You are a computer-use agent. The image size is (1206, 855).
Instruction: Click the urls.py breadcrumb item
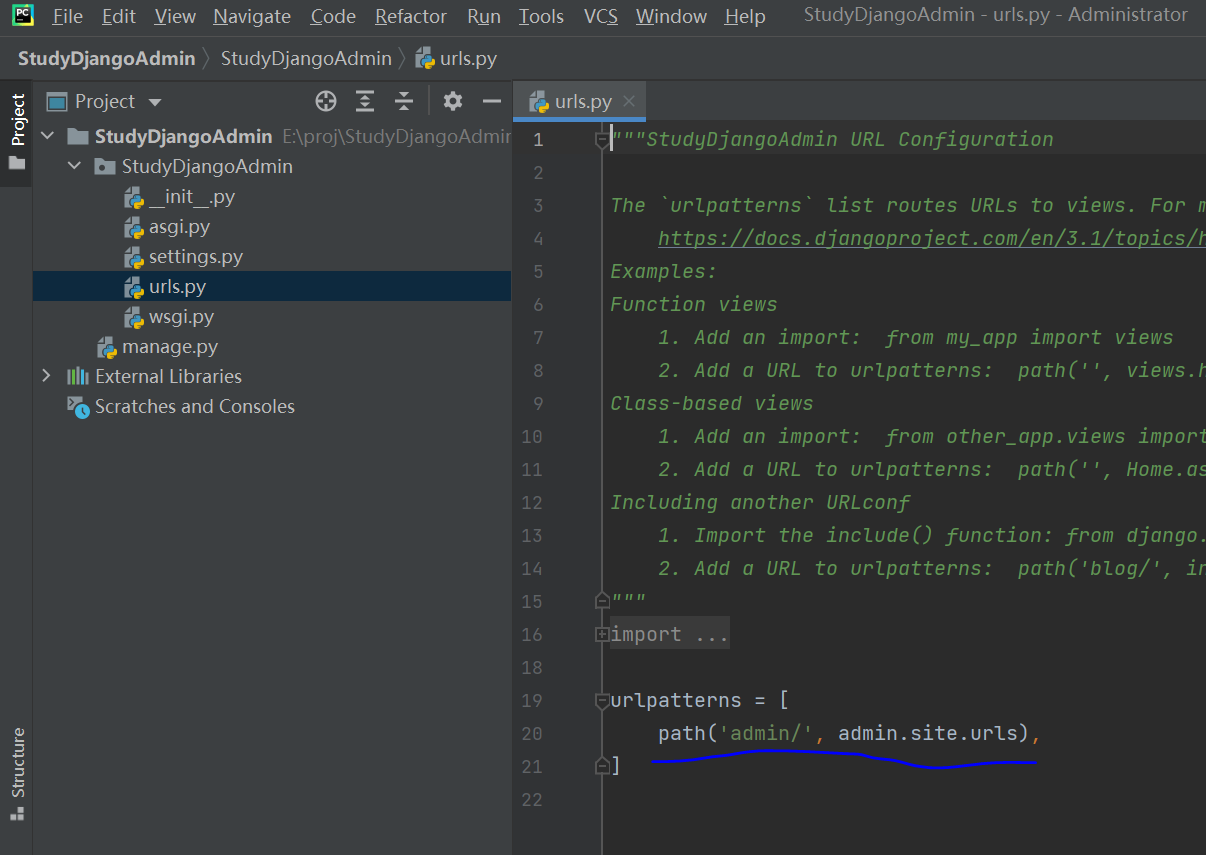click(456, 58)
